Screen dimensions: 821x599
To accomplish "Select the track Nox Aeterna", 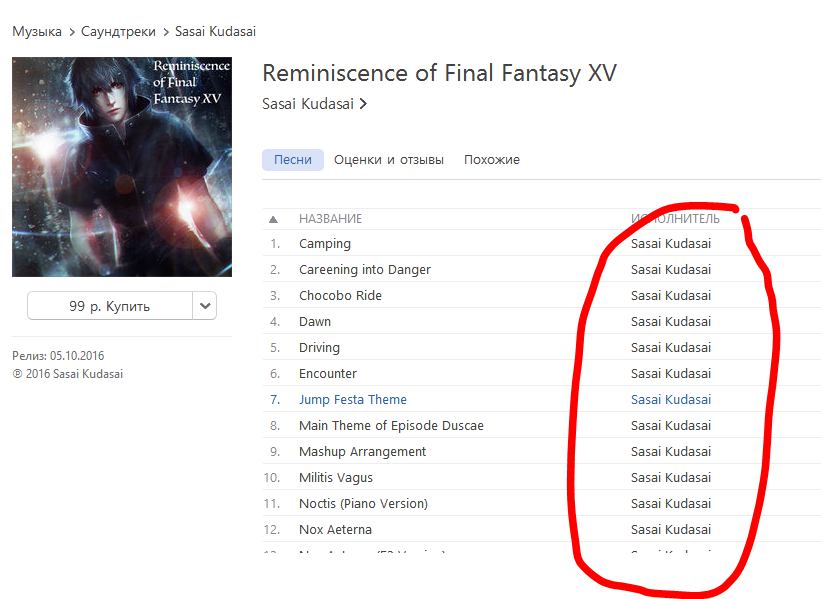I will pyautogui.click(x=335, y=529).
